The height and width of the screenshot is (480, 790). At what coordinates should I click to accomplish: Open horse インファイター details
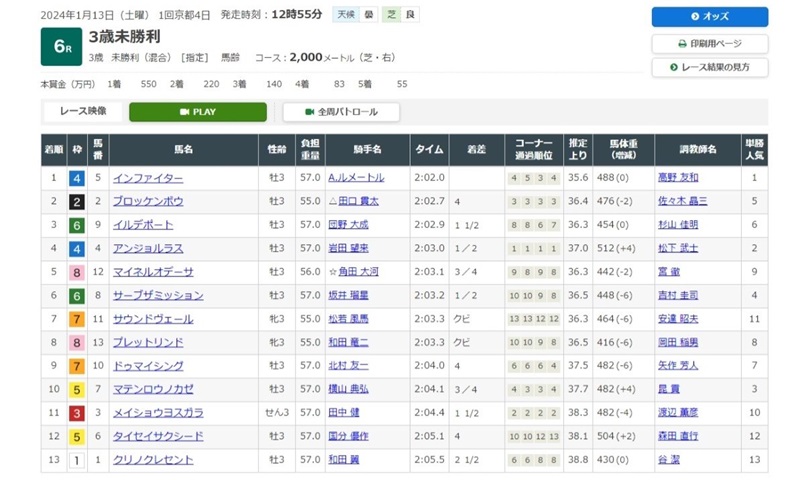click(148, 178)
